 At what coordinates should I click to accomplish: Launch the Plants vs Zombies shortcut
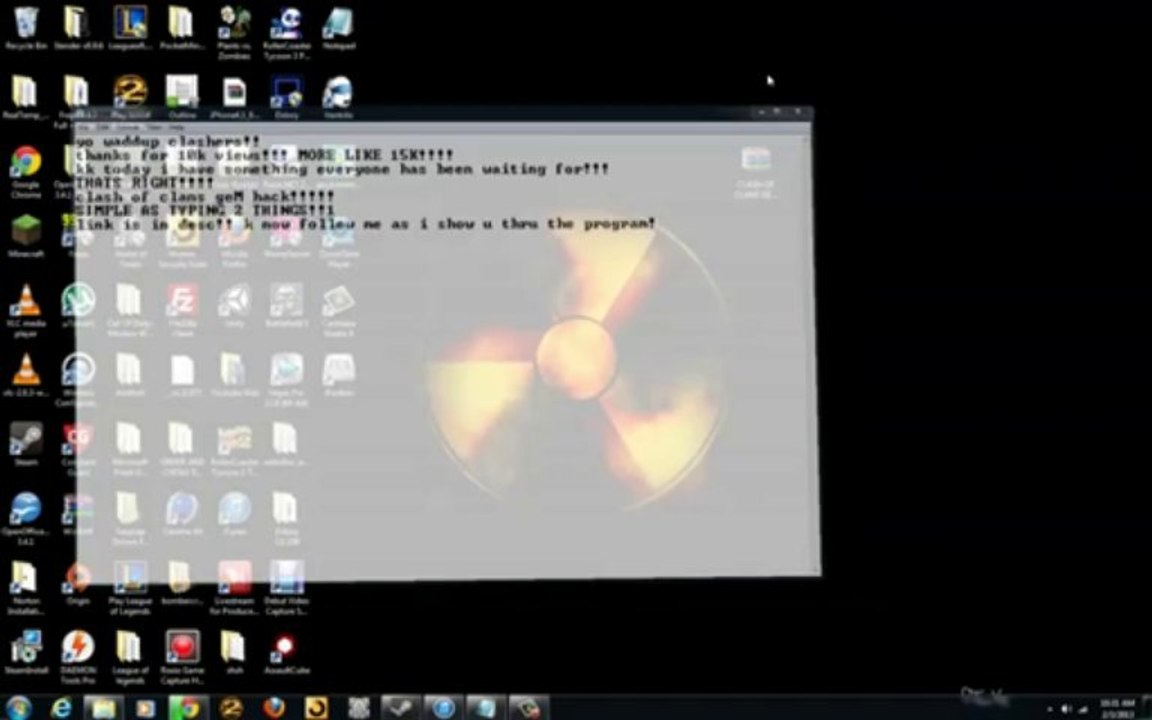click(234, 31)
